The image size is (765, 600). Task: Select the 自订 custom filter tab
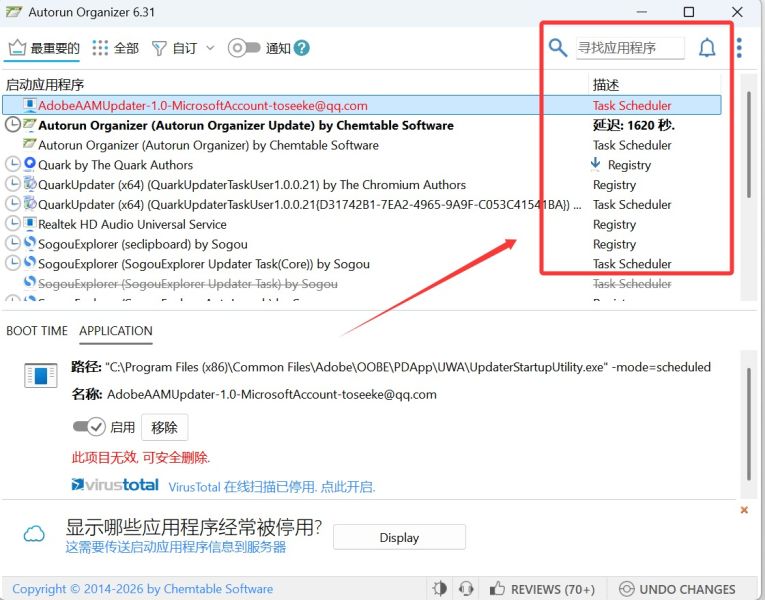(174, 48)
